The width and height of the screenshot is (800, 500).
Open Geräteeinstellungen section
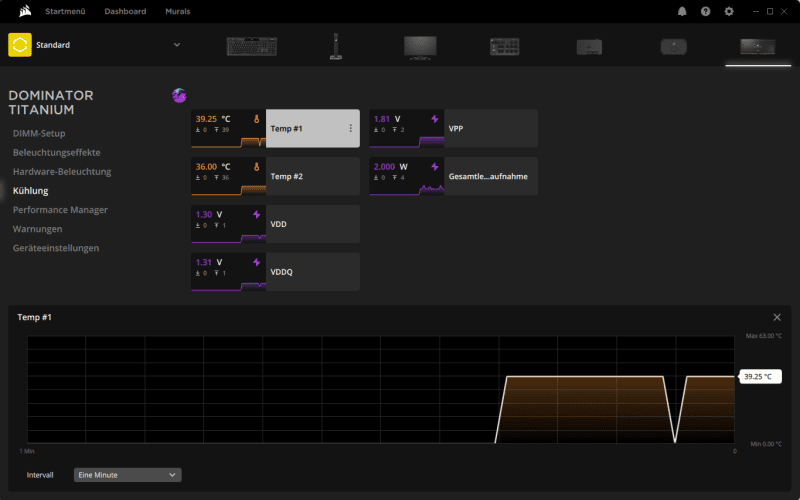56,248
